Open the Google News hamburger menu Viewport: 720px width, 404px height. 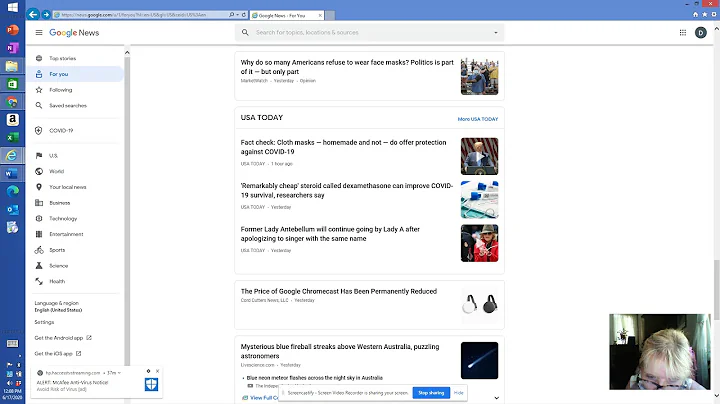39,33
